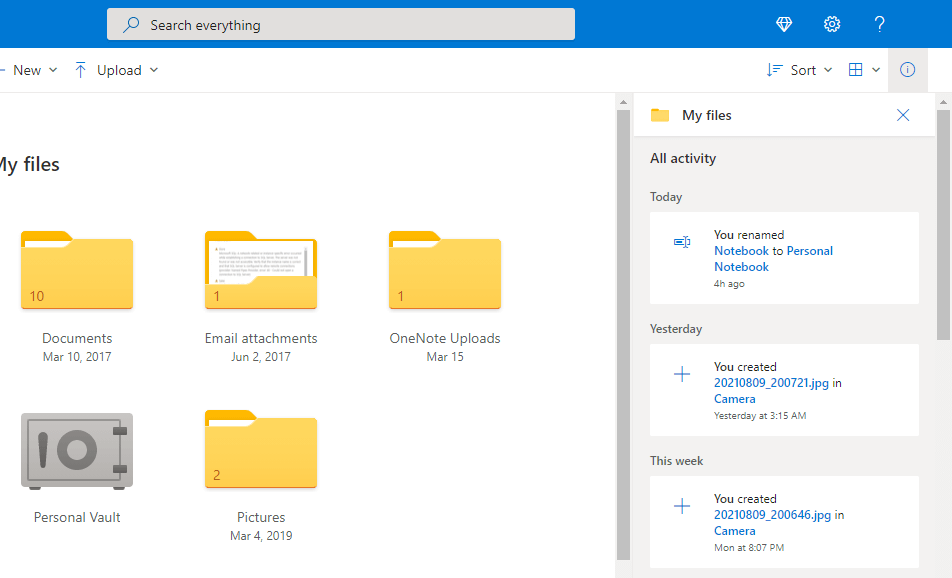The image size is (952, 578).
Task: Click plus icon for 20210809_200646.jpg
Action: click(682, 506)
